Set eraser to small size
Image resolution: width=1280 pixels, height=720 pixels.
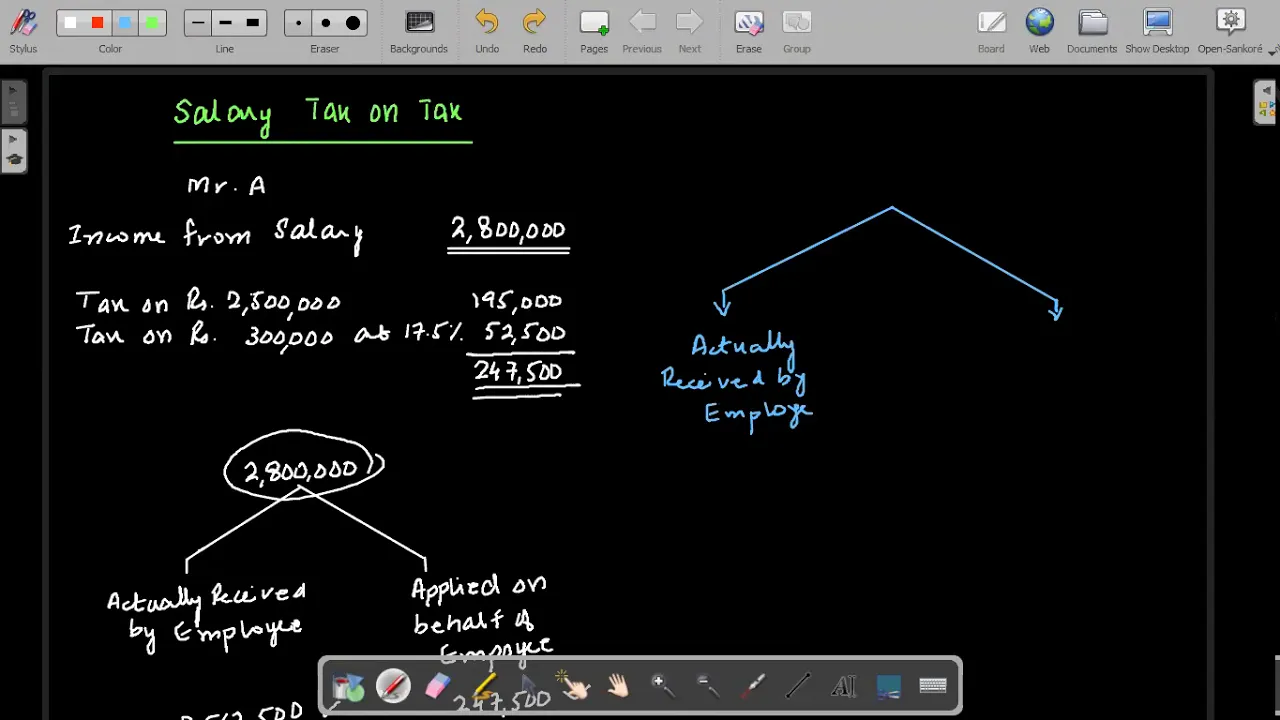pyautogui.click(x=298, y=23)
